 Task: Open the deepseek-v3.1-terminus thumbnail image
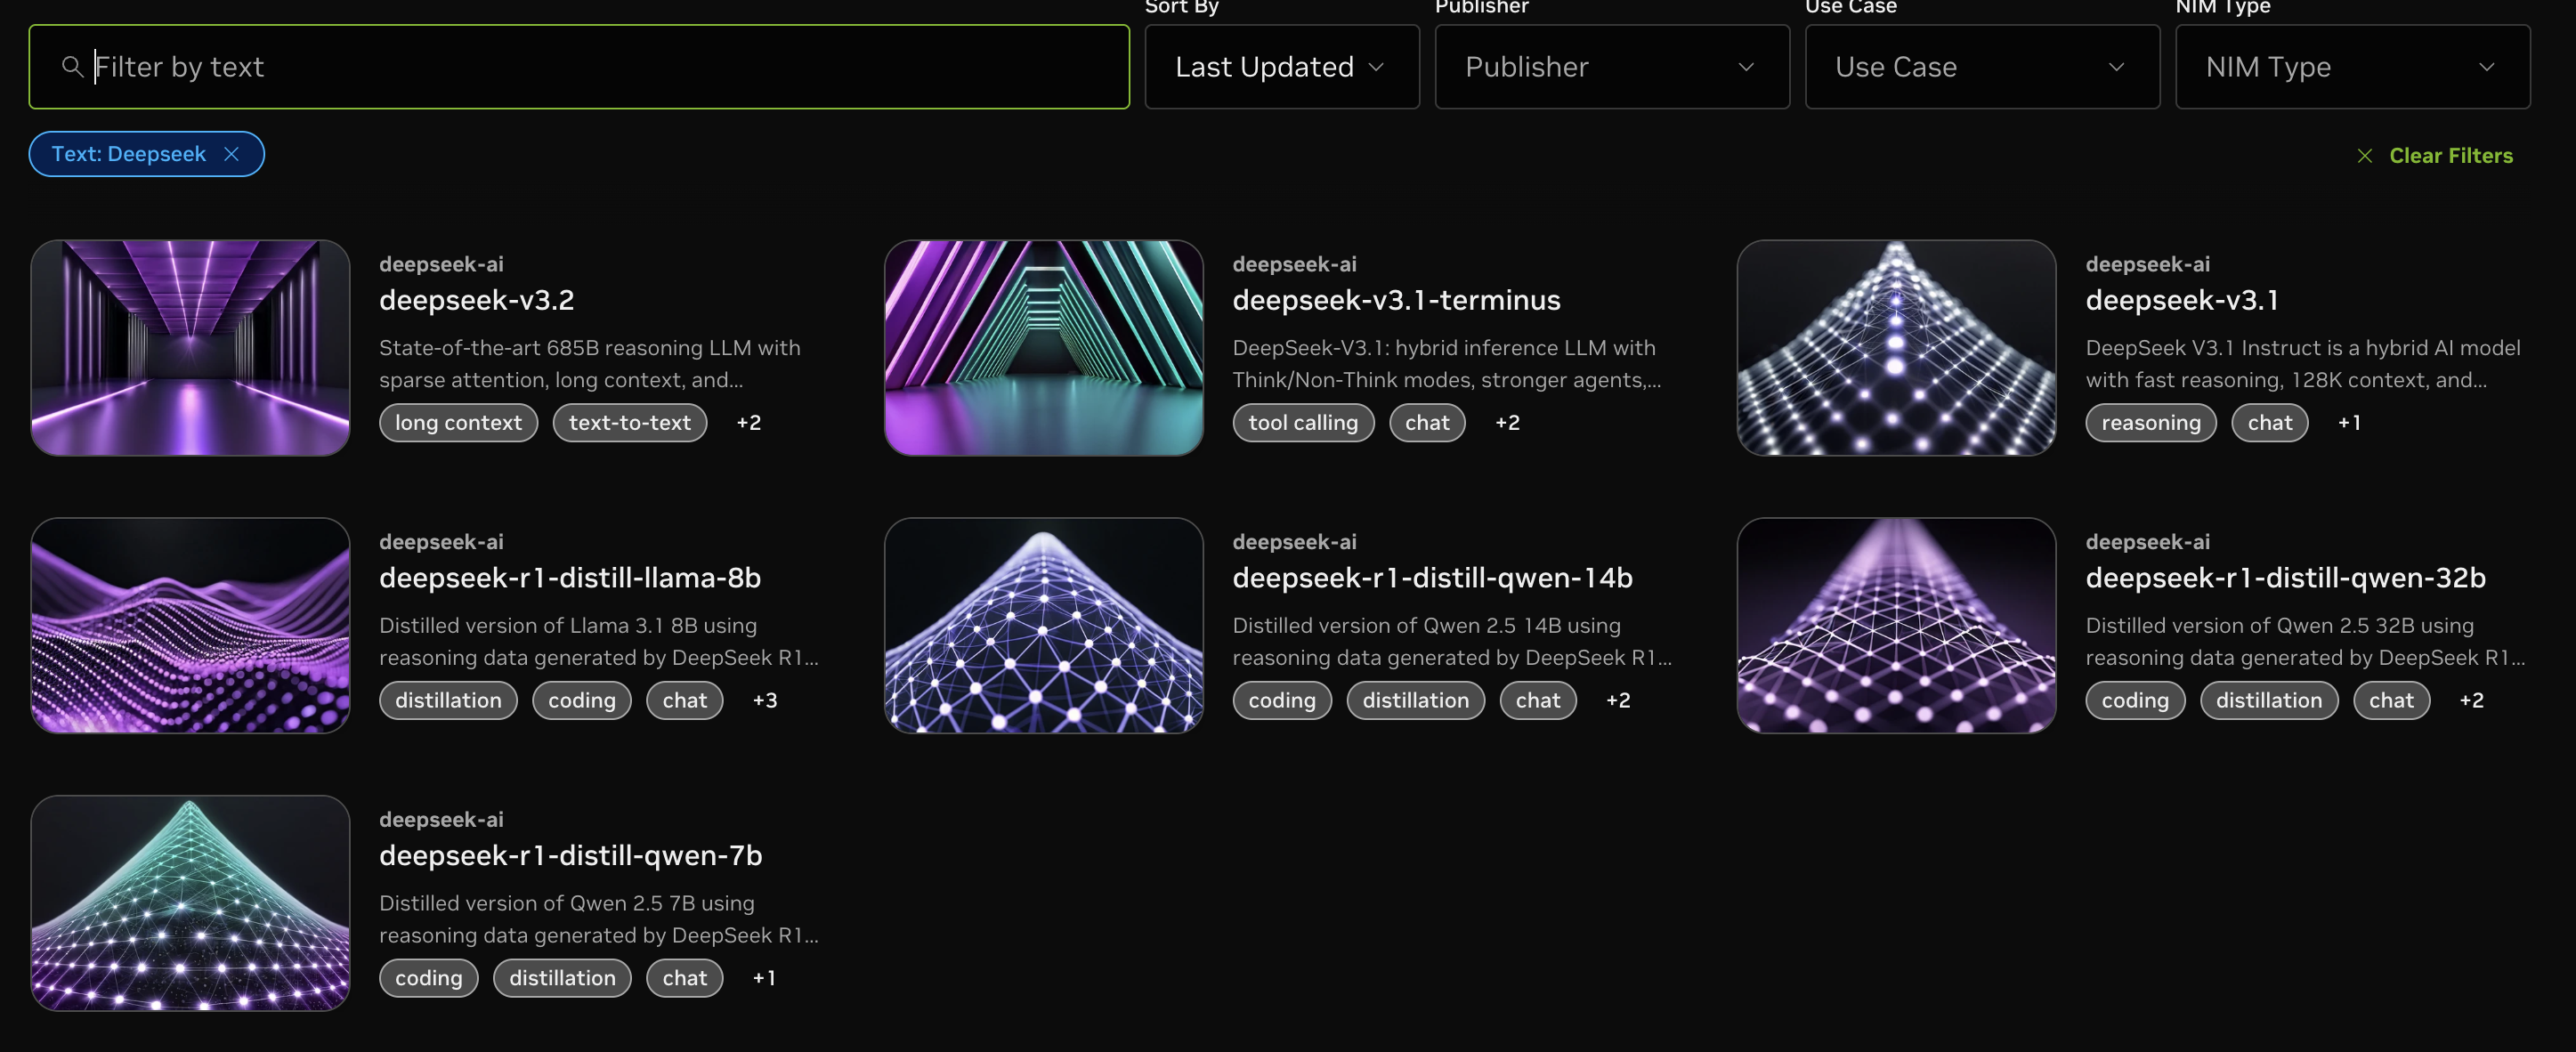click(x=1043, y=348)
